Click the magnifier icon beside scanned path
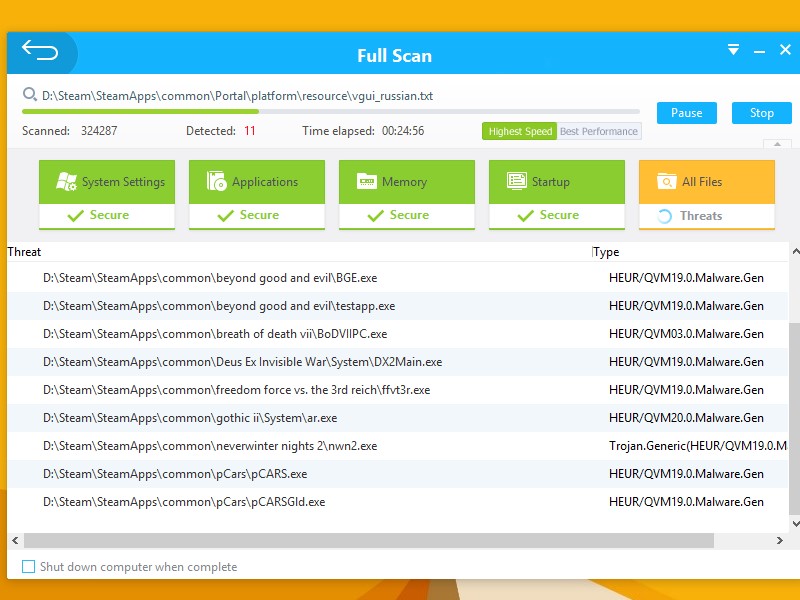Image resolution: width=800 pixels, height=600 pixels. pos(30,94)
